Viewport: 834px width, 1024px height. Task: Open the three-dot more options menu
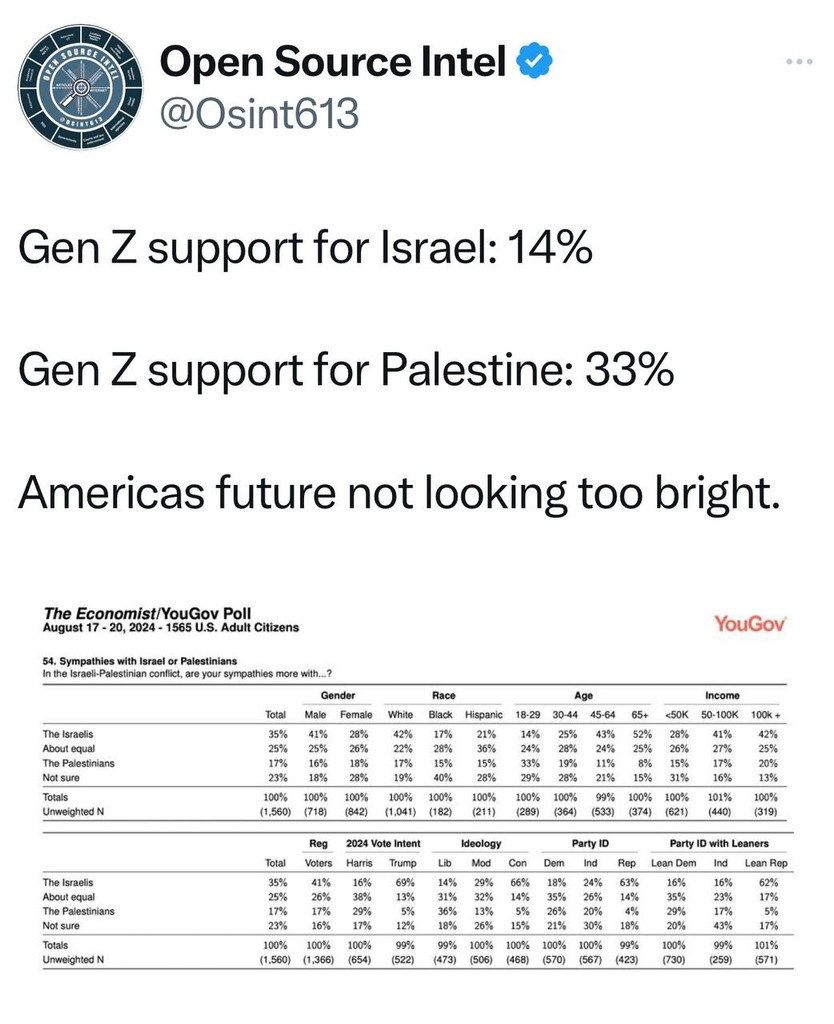[x=802, y=62]
